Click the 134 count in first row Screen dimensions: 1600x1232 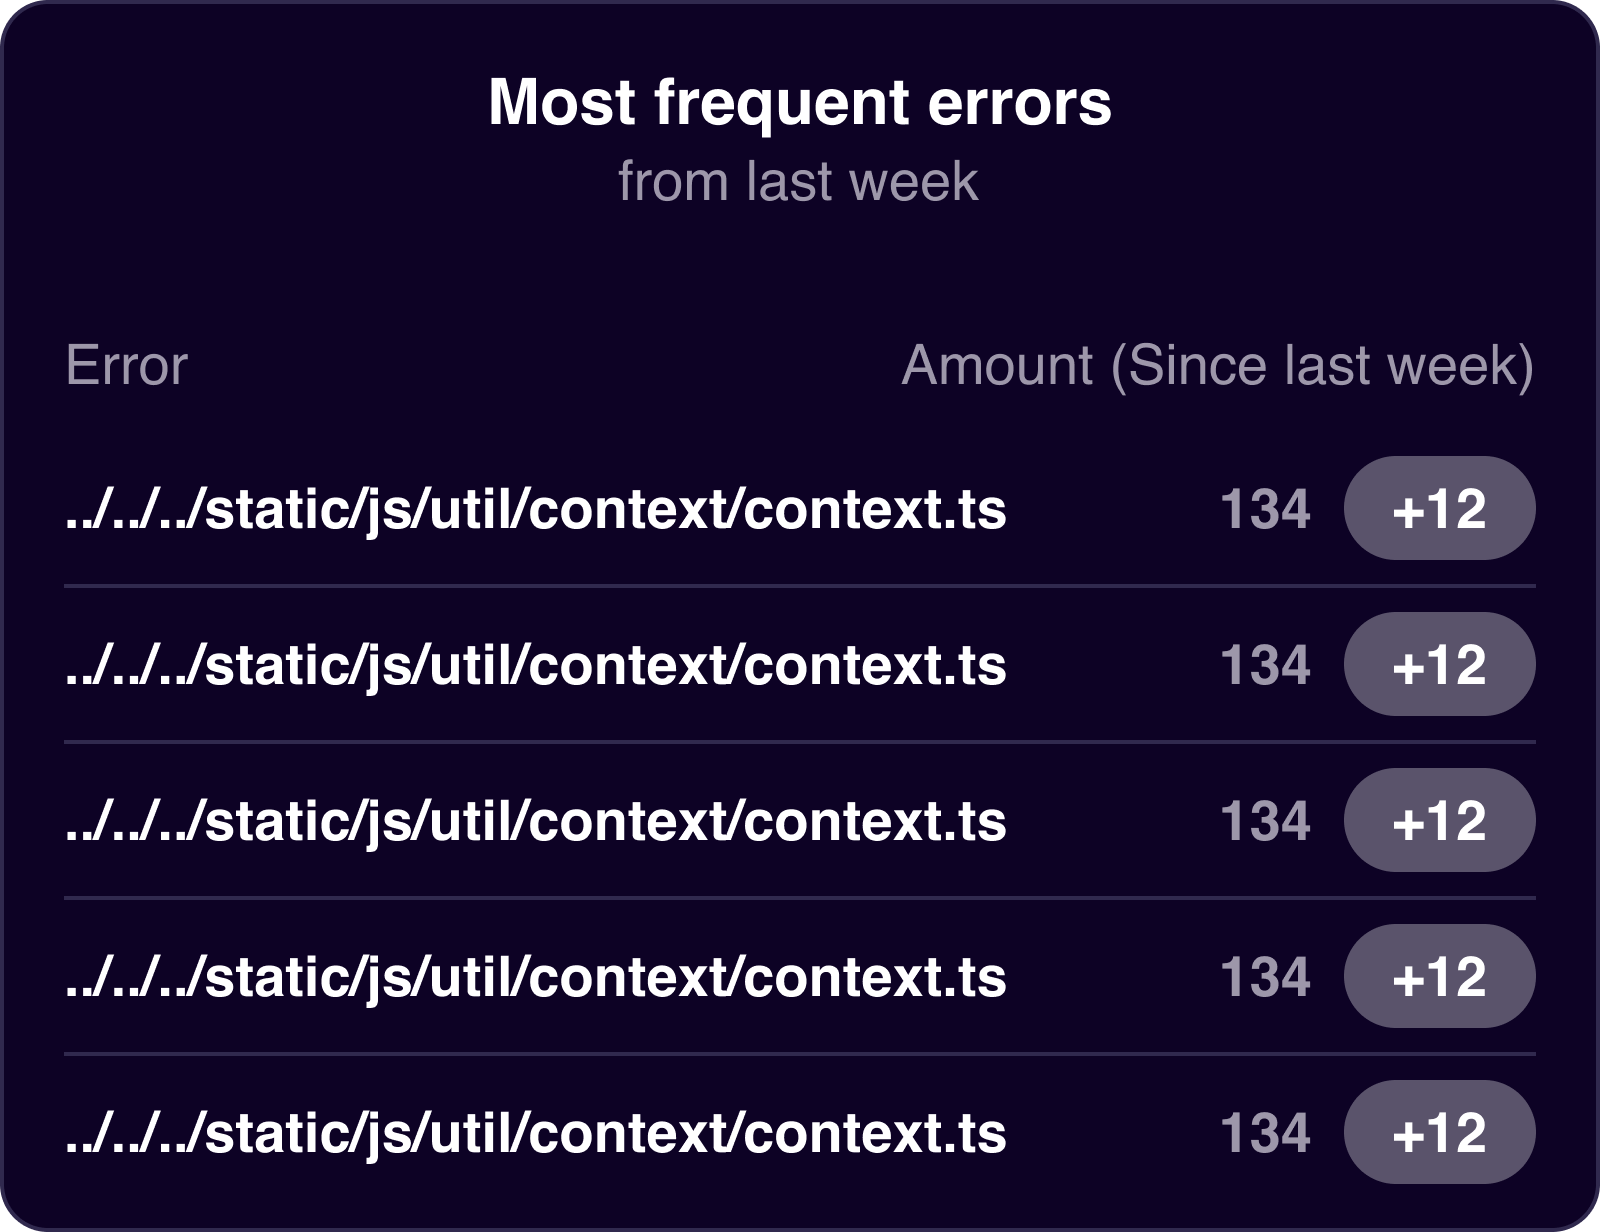pos(1265,509)
